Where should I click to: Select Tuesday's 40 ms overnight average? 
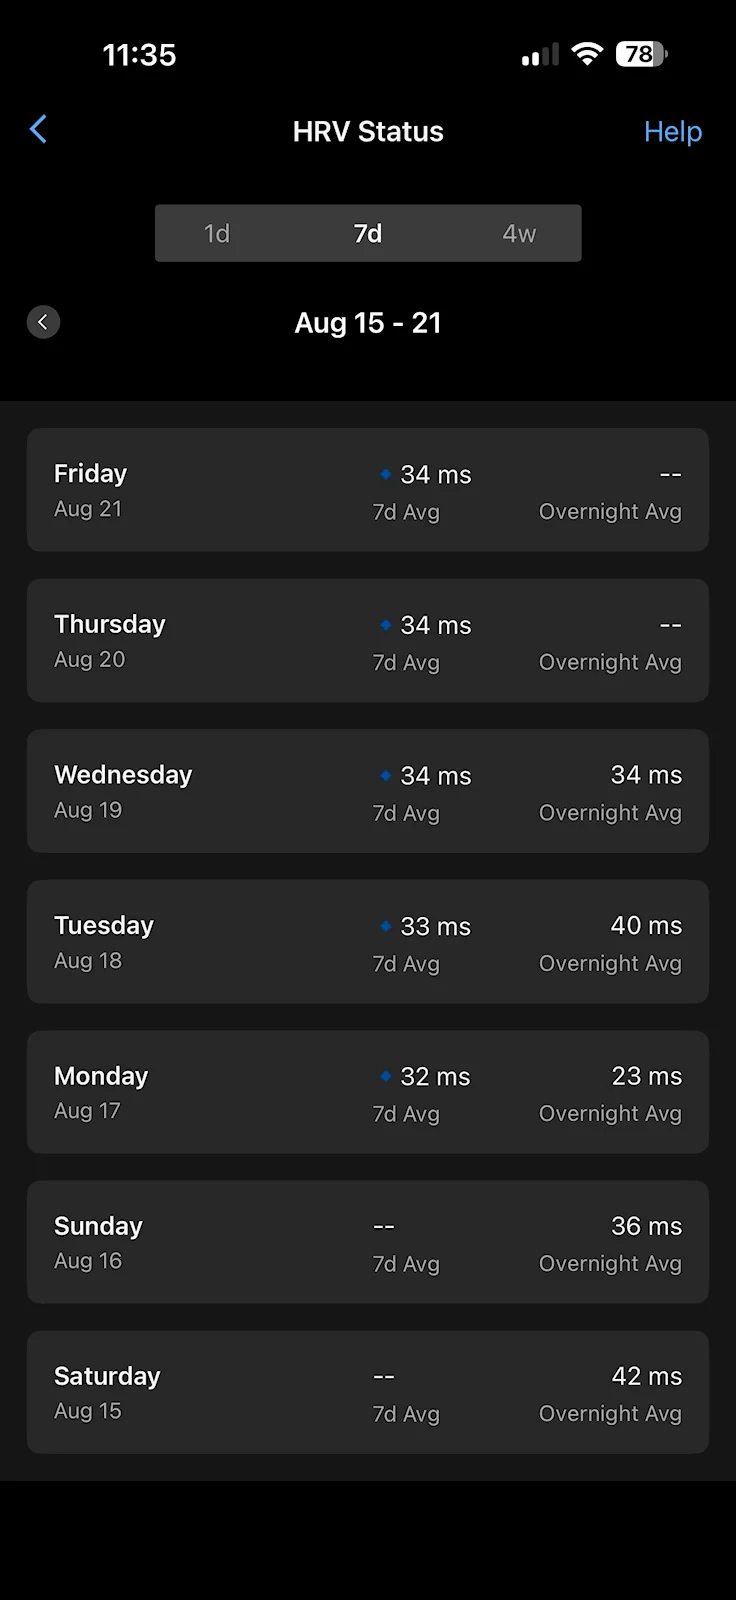646,925
